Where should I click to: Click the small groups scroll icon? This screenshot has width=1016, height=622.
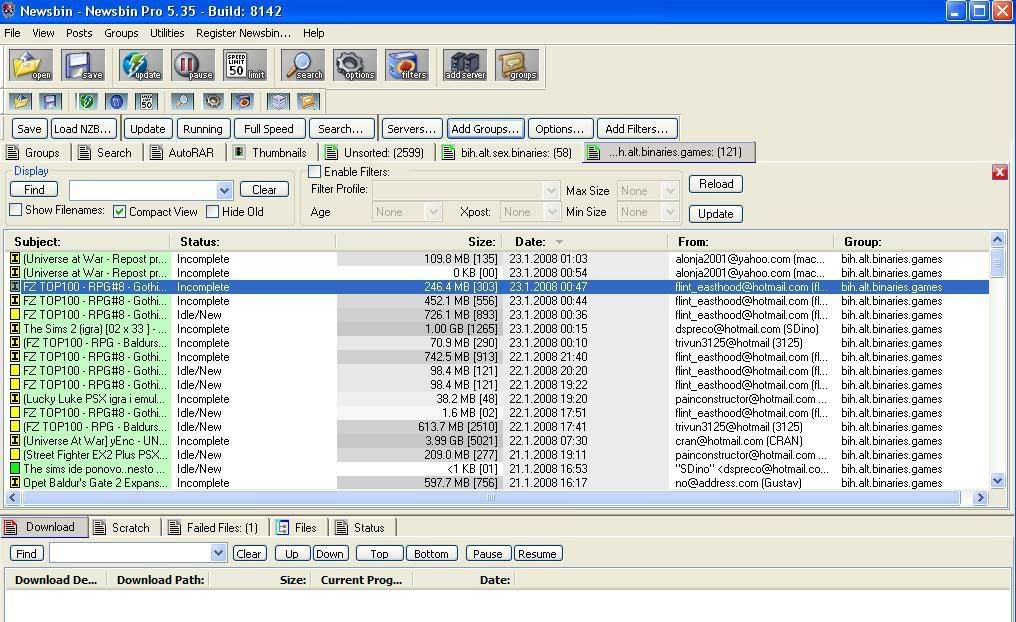pos(308,101)
